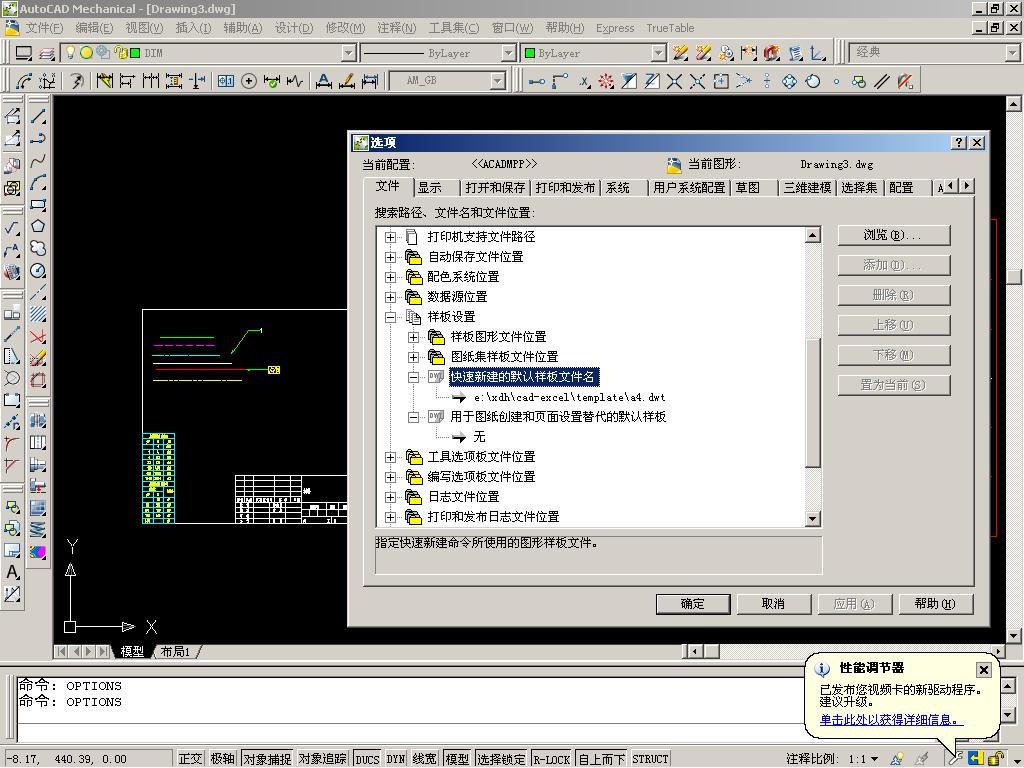Screen dimensions: 1024x768
Task: Click the circular gauge tool icon
Action: coord(38,270)
